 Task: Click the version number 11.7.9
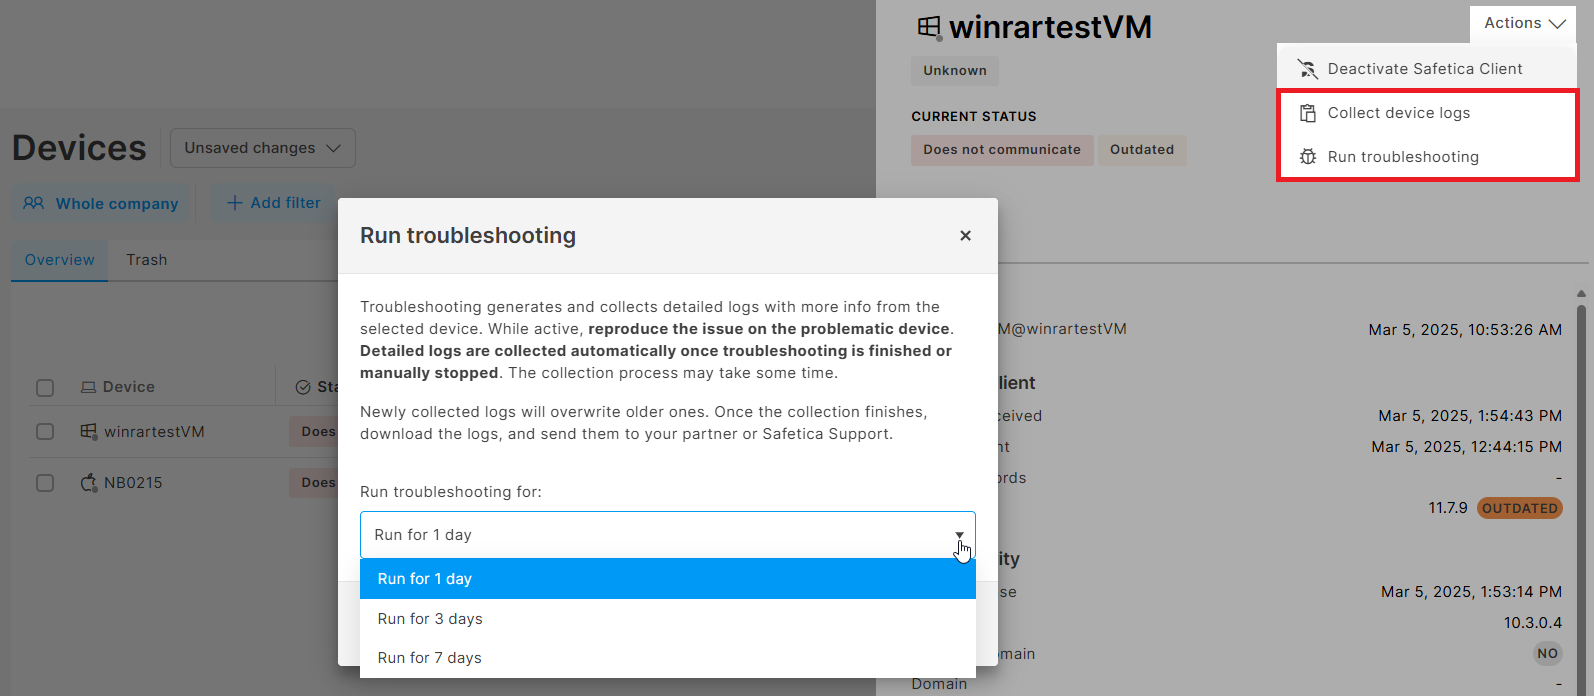pos(1448,508)
